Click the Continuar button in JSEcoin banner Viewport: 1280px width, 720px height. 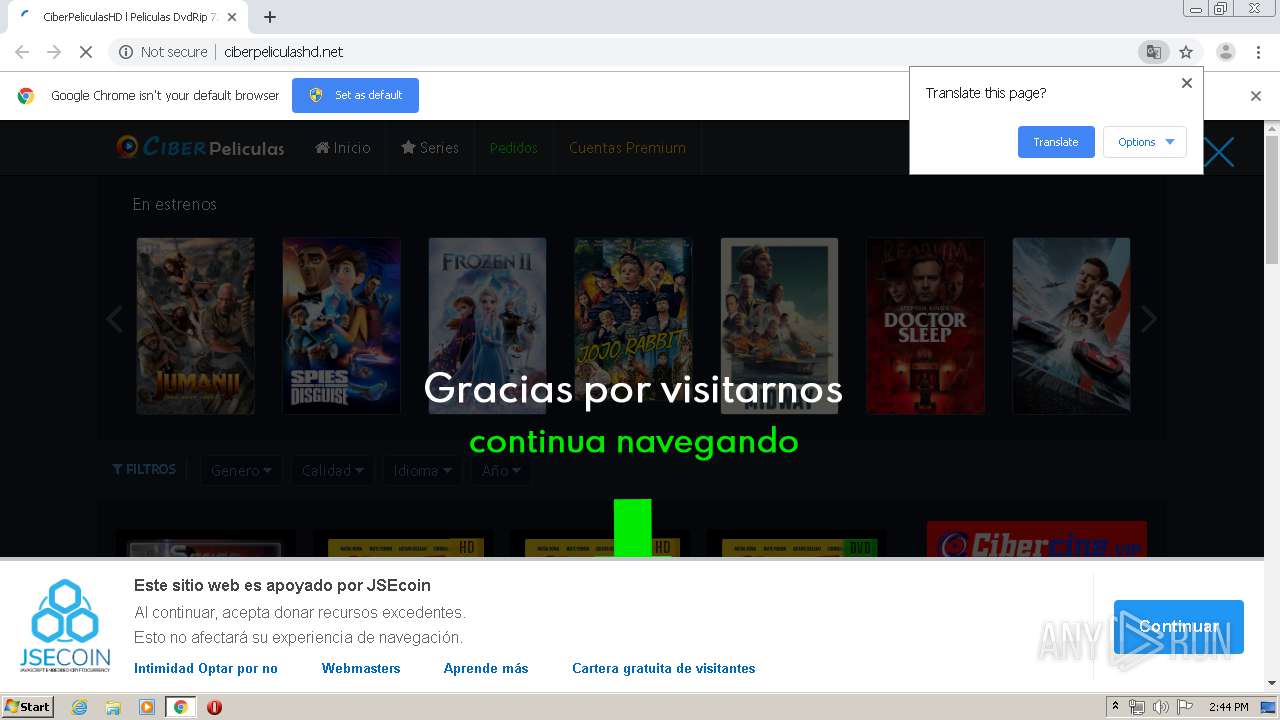pyautogui.click(x=1179, y=627)
